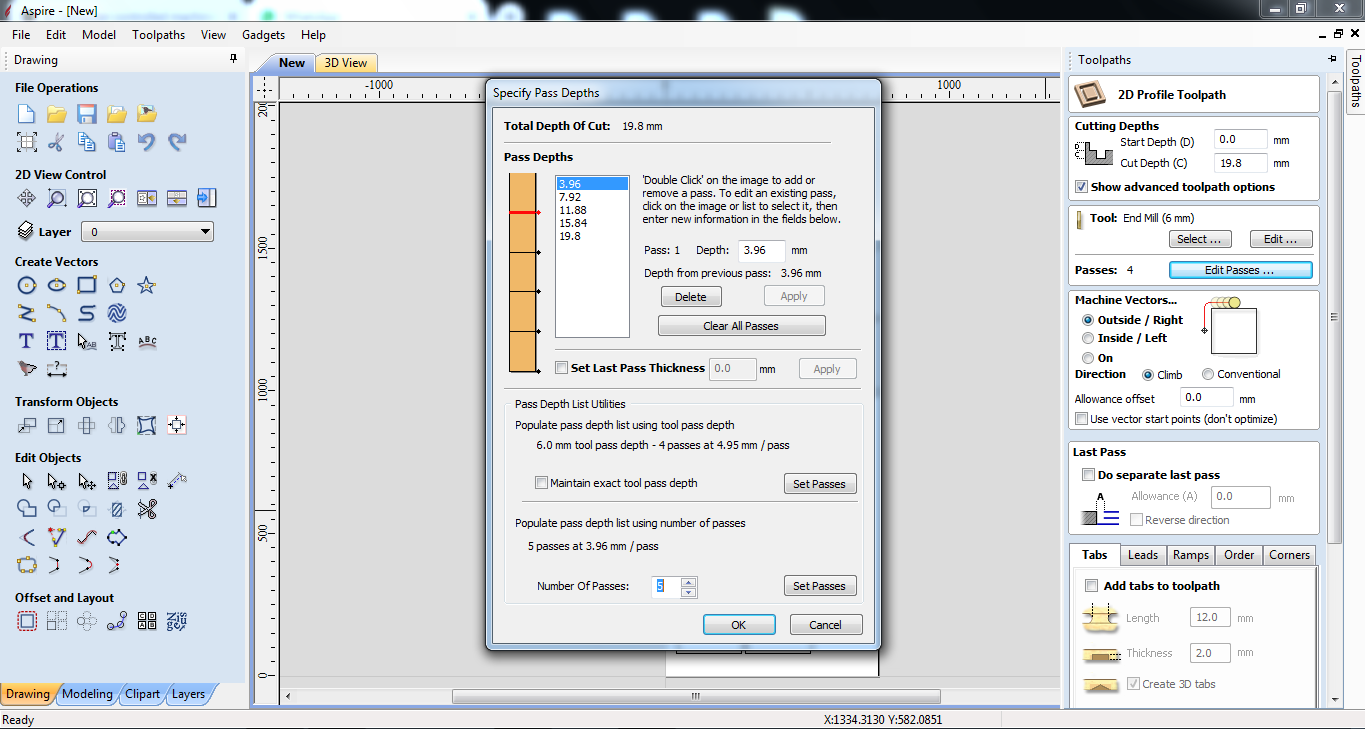Select pass depth 19.8 in the list

coord(592,236)
